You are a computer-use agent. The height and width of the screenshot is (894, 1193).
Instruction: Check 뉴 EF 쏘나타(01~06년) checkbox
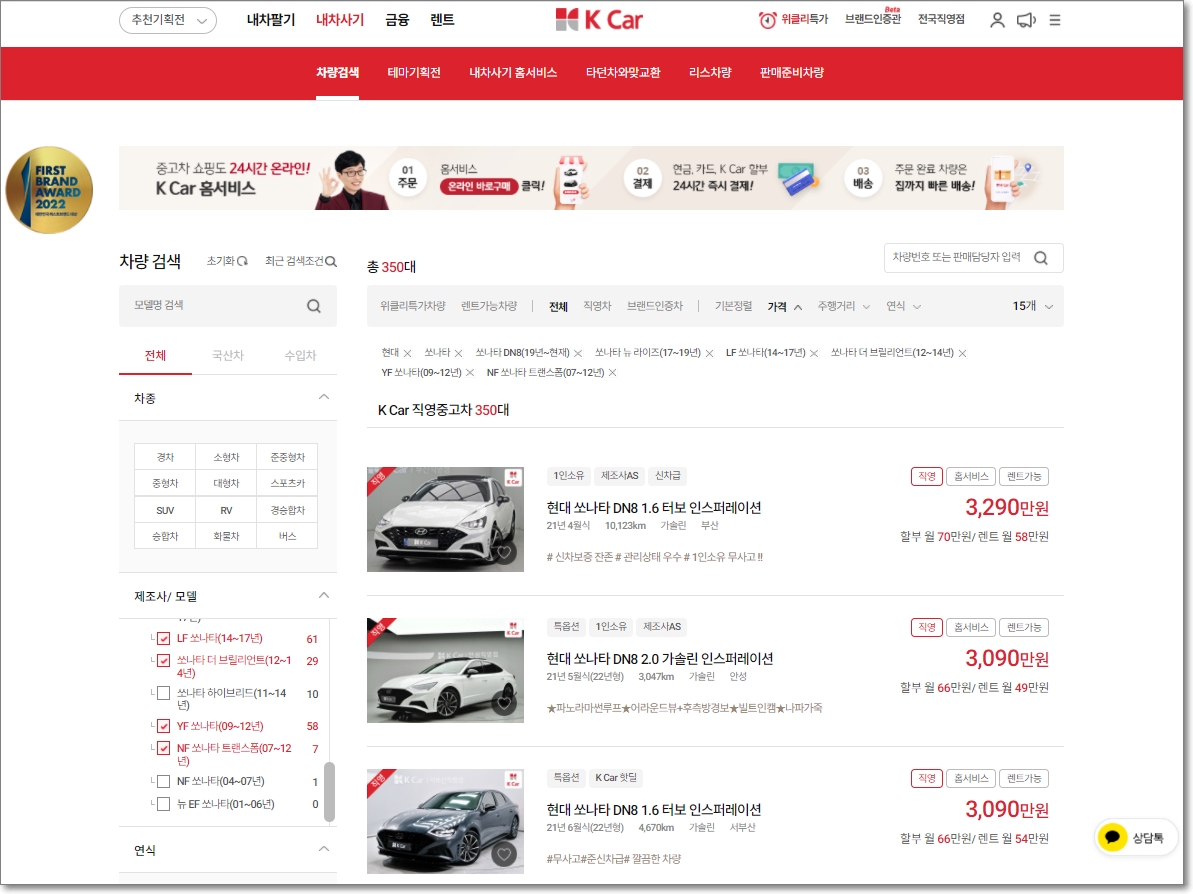coord(163,804)
